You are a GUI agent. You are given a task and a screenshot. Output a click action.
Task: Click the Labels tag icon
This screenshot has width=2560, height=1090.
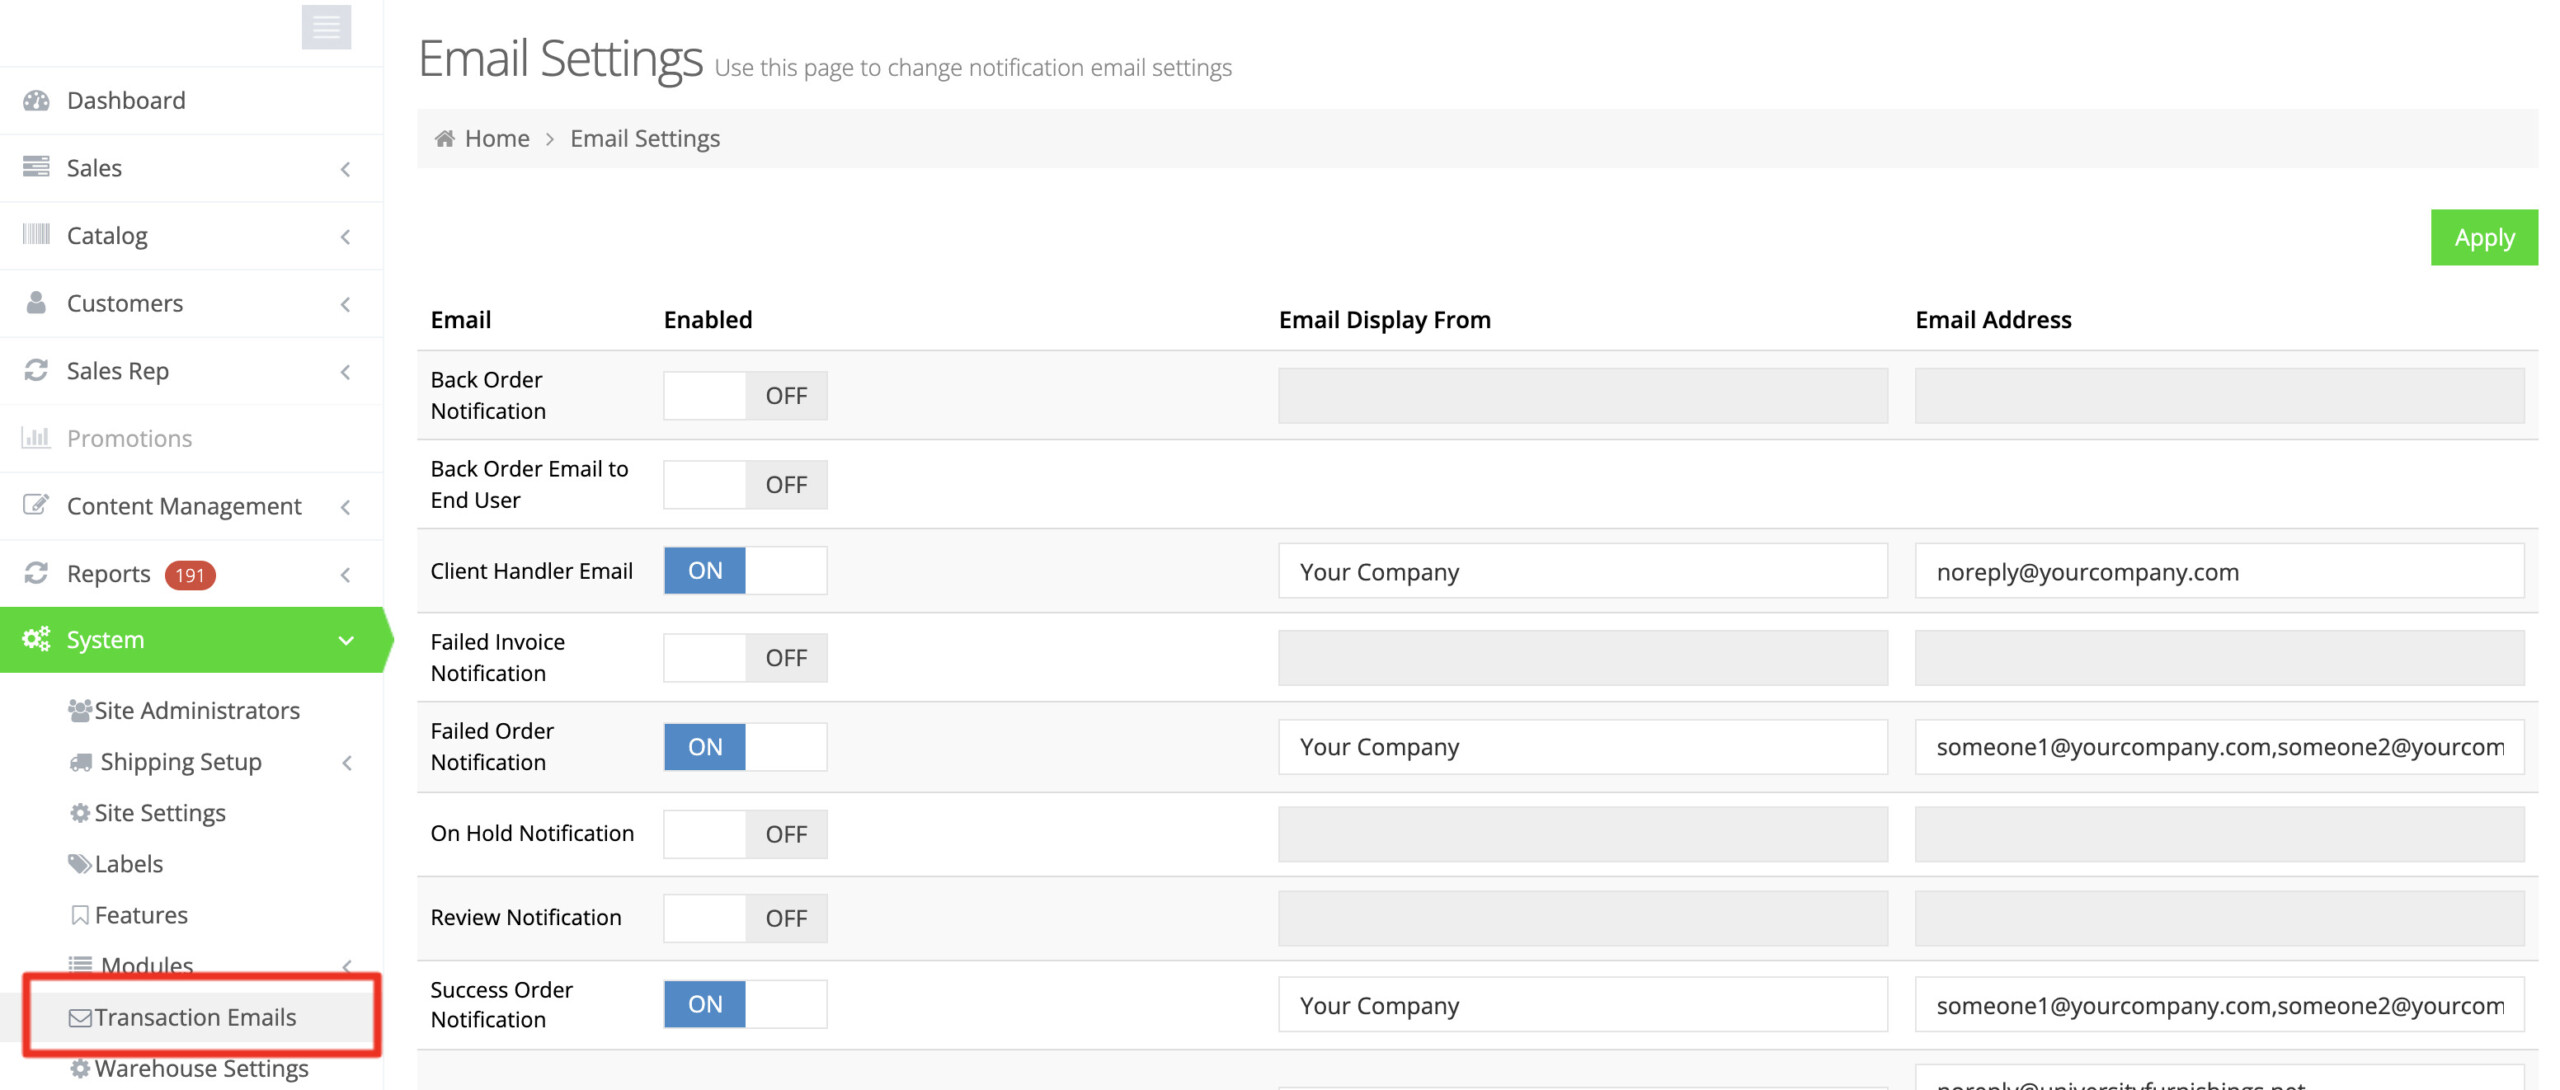pyautogui.click(x=80, y=864)
